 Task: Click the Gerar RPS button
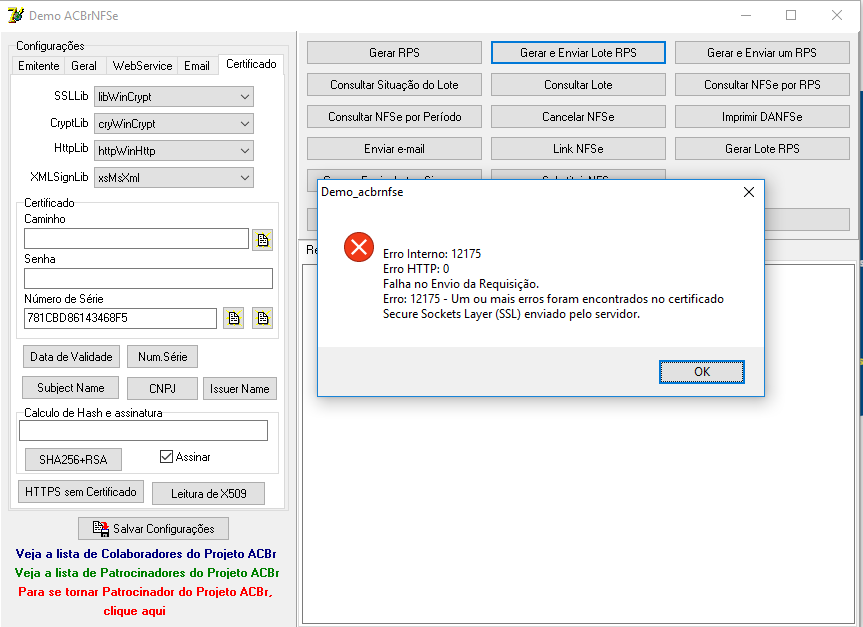pyautogui.click(x=394, y=53)
